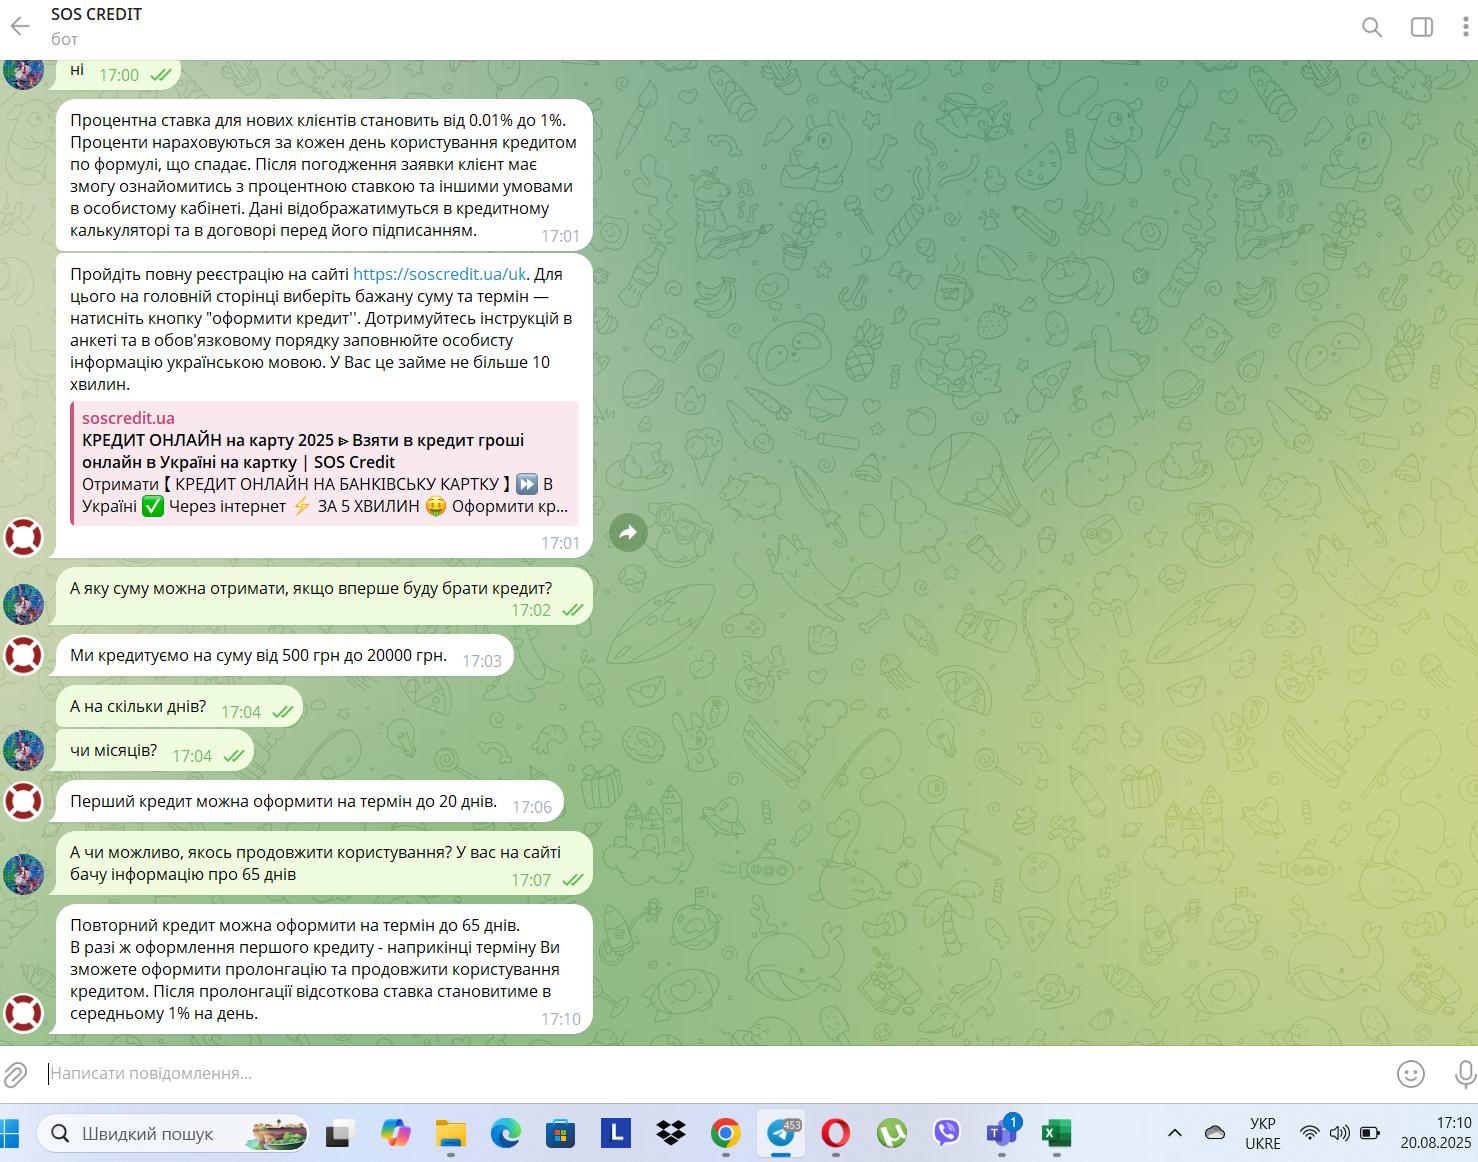
Task: Click message 'Ми кредитуємо на суму від 500 грн'
Action: coord(284,656)
